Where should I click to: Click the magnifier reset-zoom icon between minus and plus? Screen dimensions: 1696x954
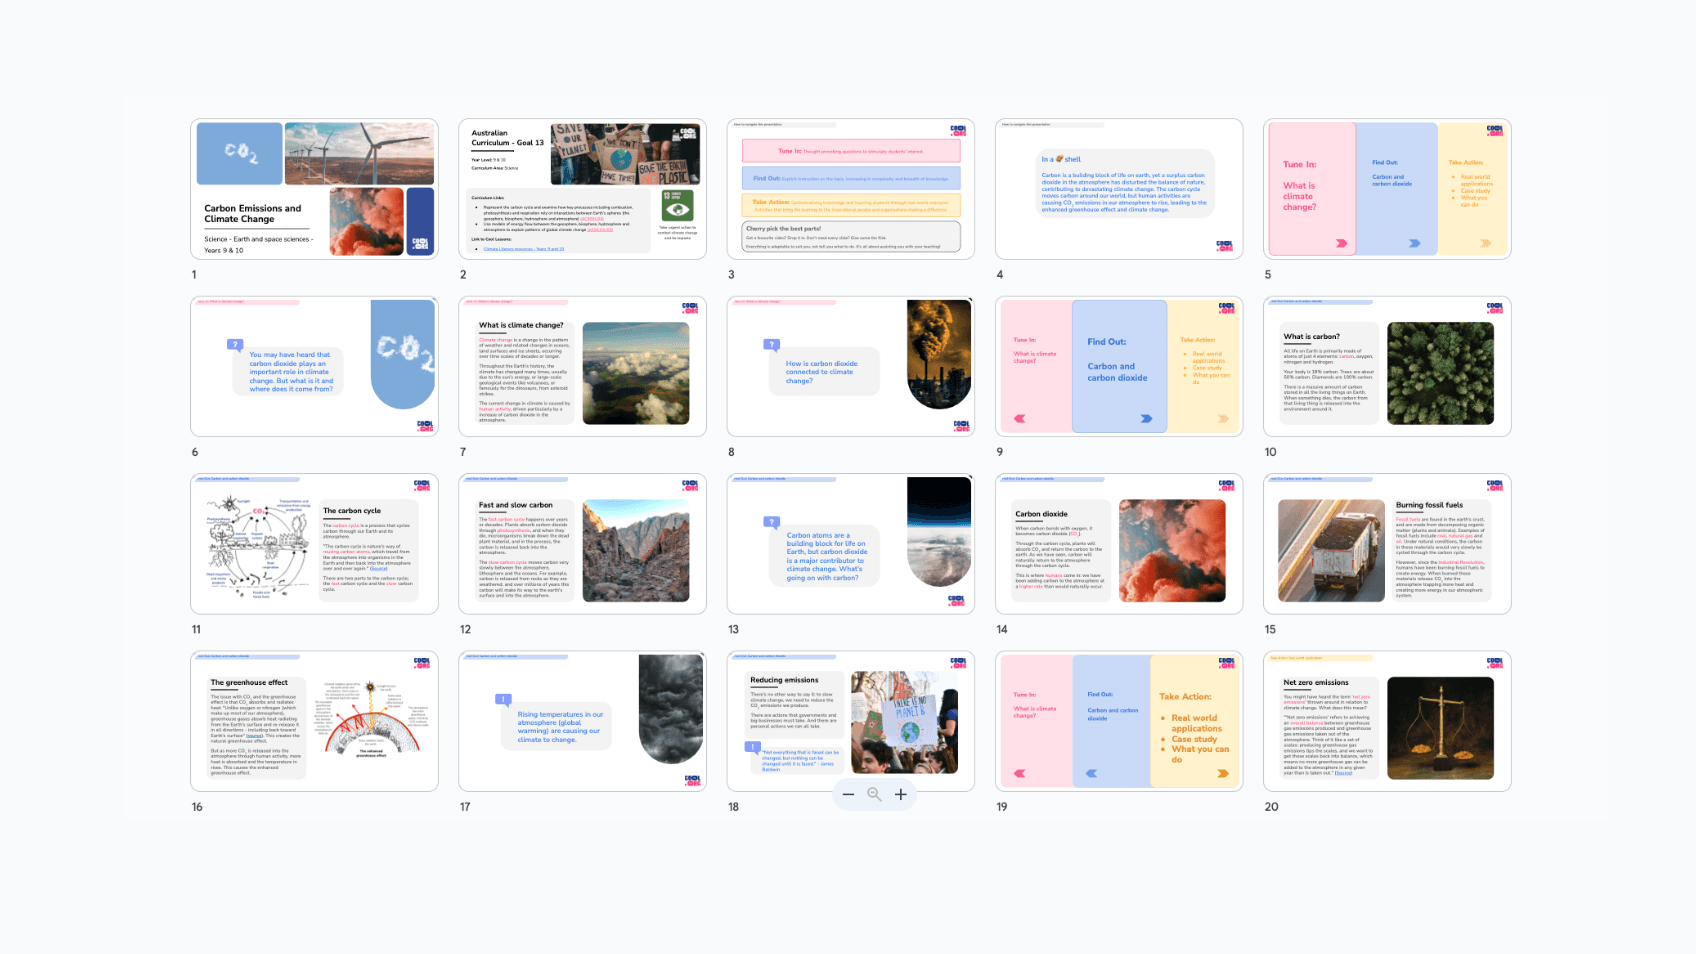coord(874,794)
